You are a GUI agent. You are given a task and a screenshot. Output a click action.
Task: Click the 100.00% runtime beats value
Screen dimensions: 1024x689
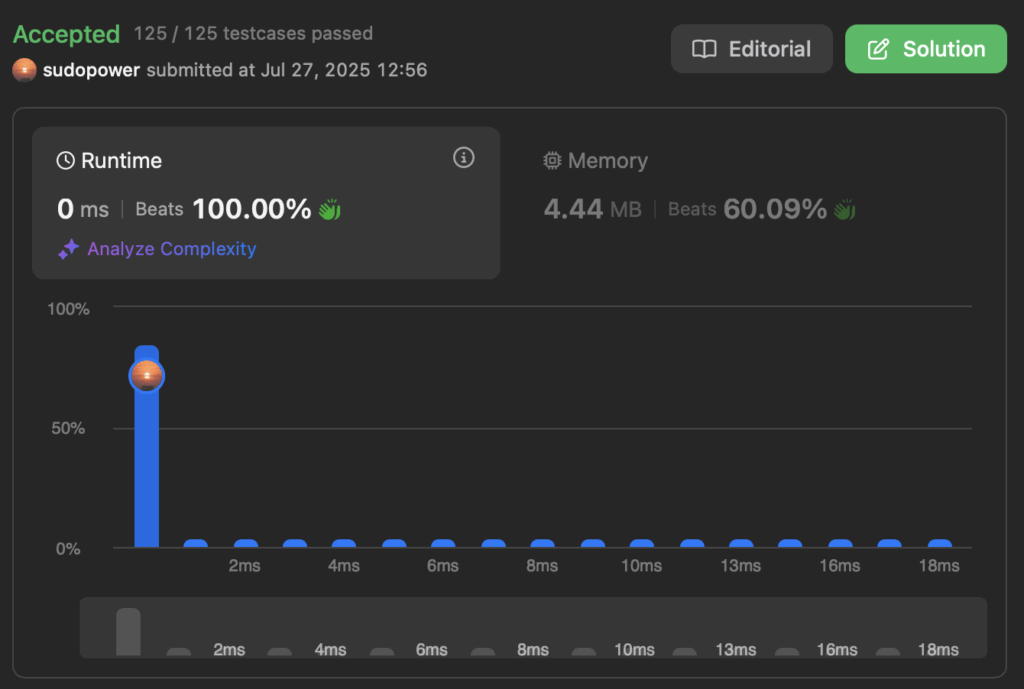point(251,209)
